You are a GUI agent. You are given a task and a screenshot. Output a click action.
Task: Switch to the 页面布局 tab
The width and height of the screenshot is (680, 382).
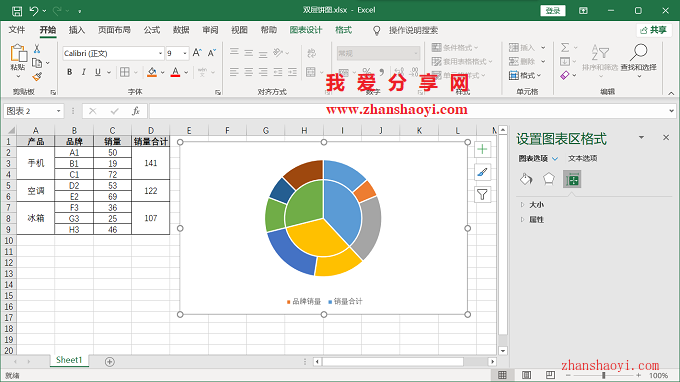coord(114,30)
